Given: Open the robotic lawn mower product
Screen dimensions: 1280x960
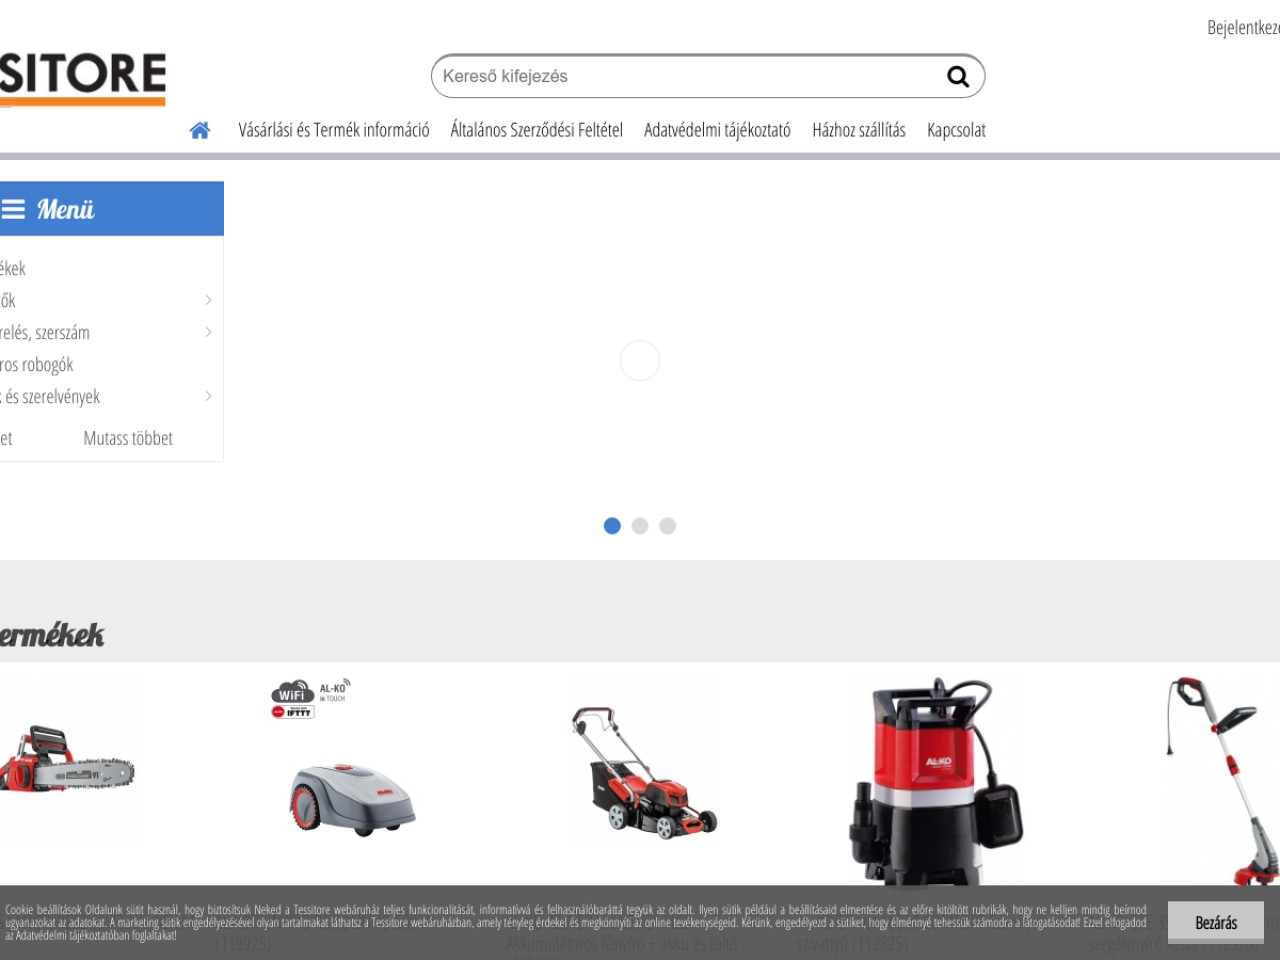Looking at the screenshot, I should (353, 797).
